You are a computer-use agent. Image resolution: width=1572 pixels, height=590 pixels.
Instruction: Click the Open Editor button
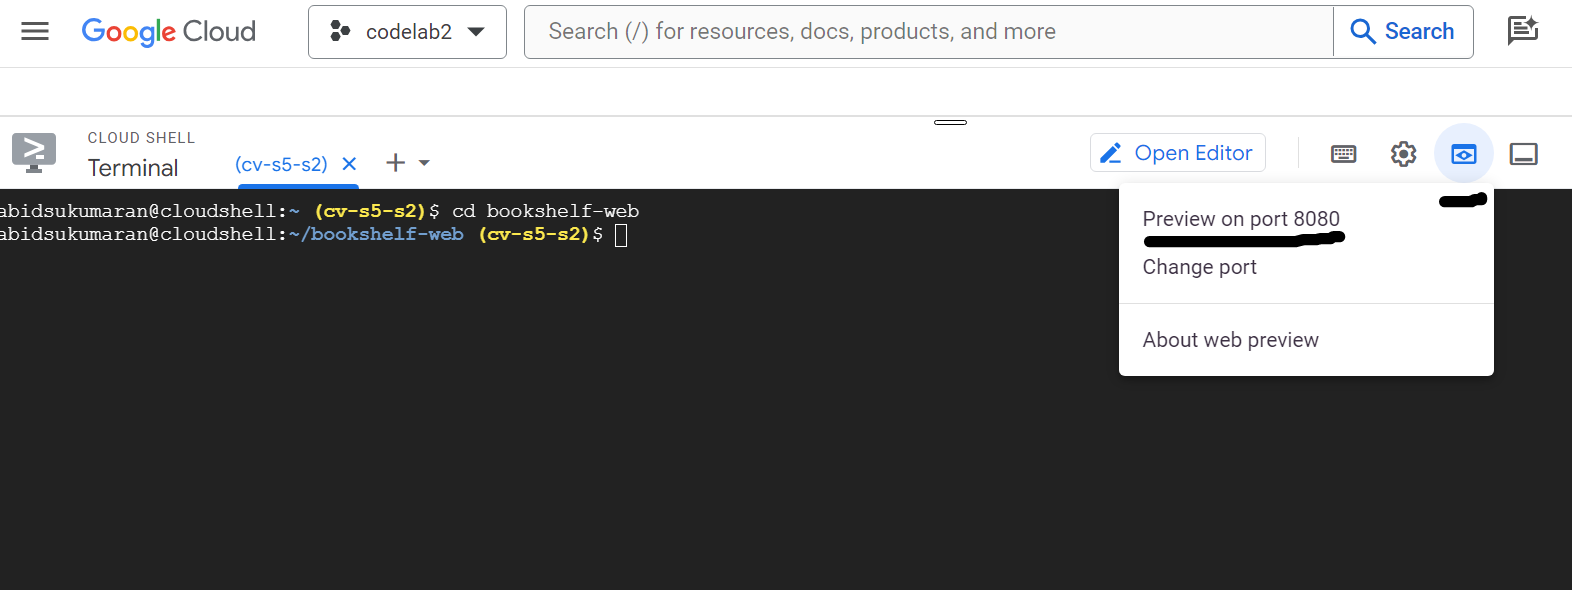[x=1177, y=153]
